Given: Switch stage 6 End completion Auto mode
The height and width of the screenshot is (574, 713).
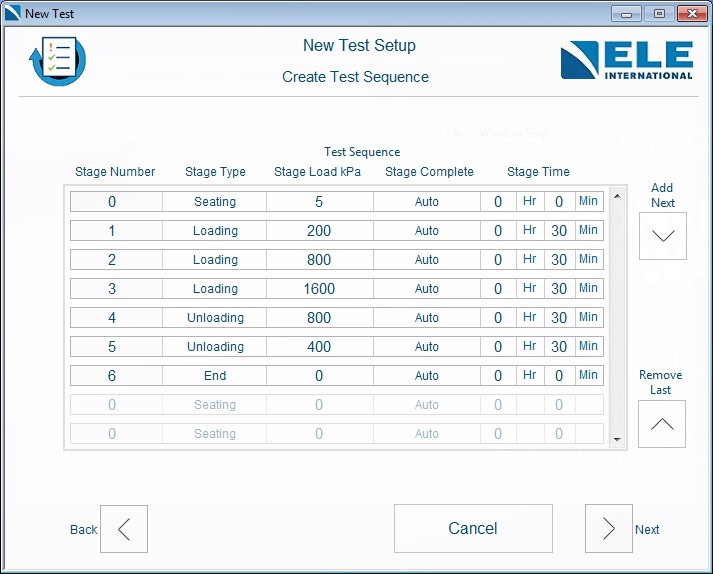Looking at the screenshot, I should click(x=427, y=376).
